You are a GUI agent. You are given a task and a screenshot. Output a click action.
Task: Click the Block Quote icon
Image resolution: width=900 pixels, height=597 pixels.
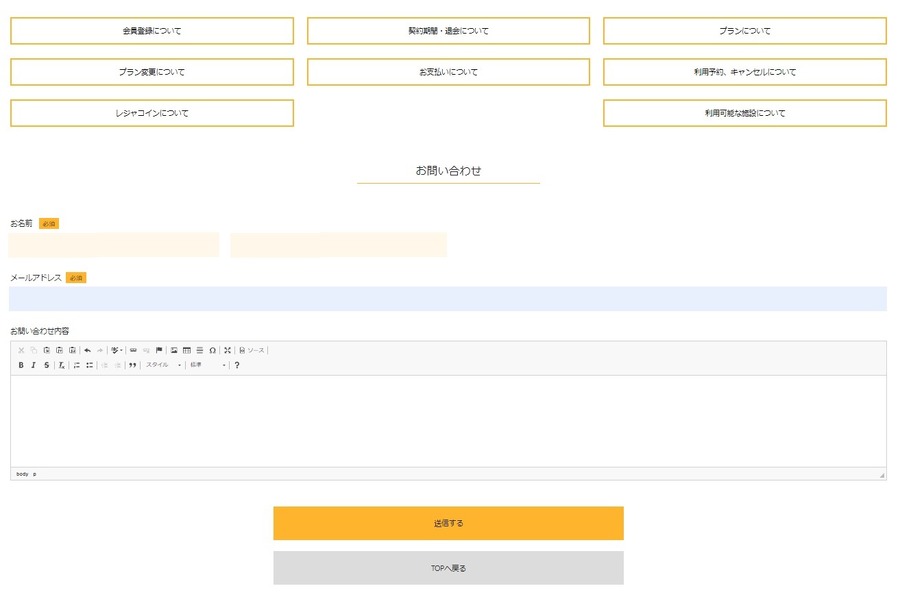133,365
